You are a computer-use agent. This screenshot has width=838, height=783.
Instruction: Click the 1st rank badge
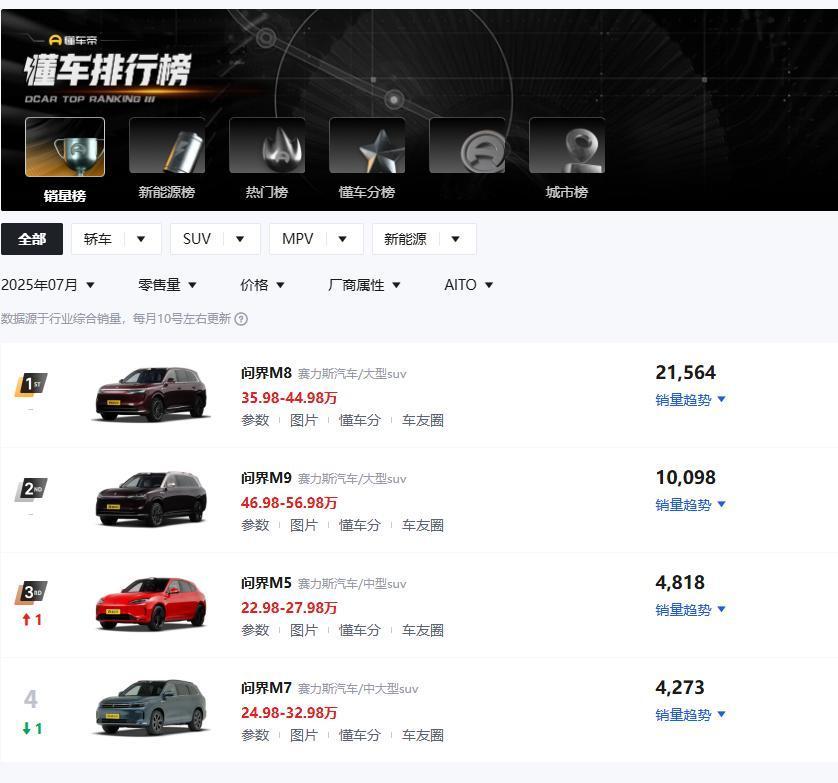pos(31,384)
